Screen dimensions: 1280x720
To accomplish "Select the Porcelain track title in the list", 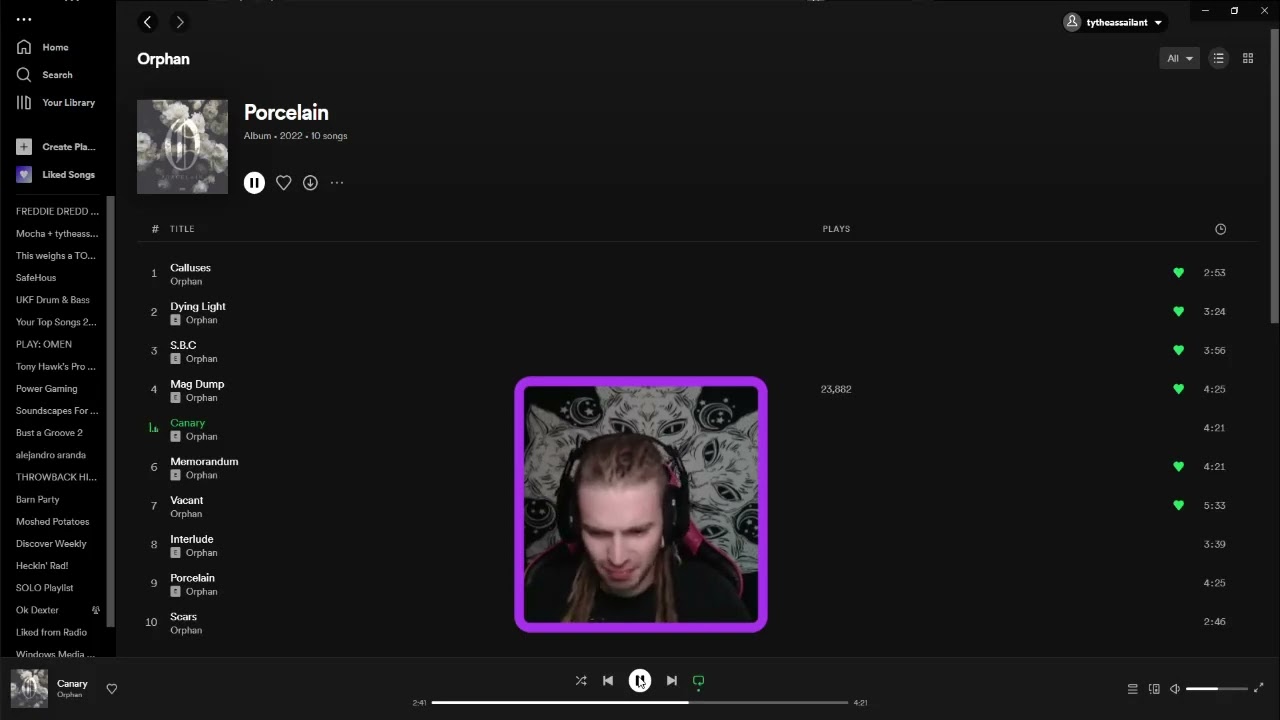I will point(192,578).
